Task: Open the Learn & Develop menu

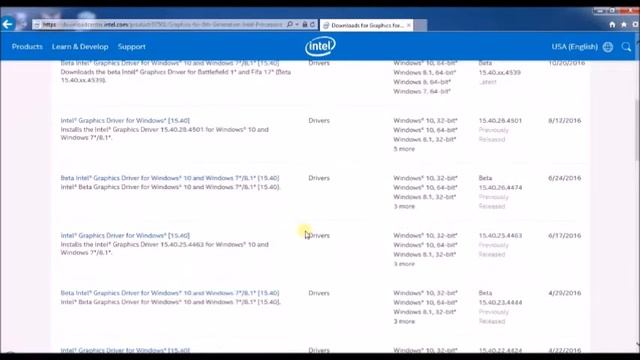Action: click(80, 47)
